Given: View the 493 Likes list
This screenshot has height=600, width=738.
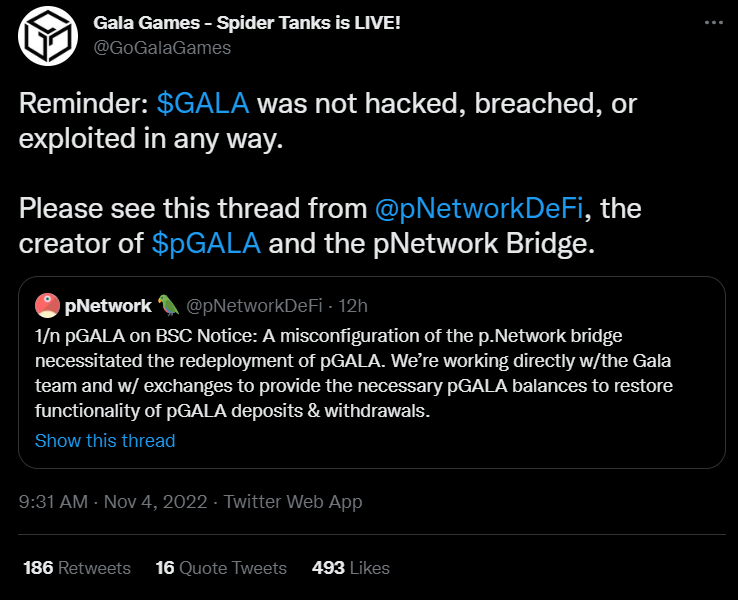Looking at the screenshot, I should point(350,568).
